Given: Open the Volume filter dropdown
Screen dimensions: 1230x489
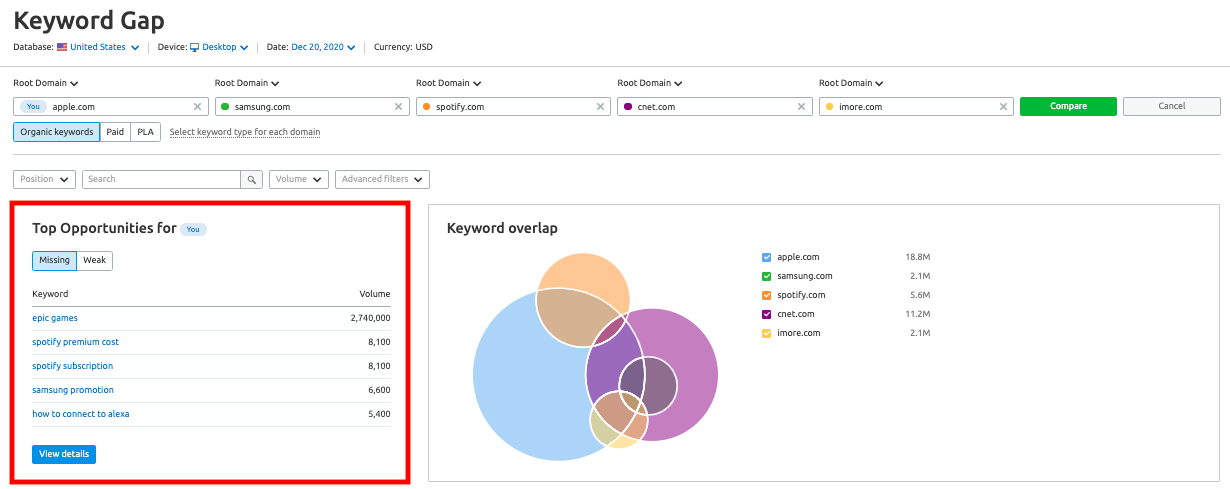Looking at the screenshot, I should (x=299, y=179).
